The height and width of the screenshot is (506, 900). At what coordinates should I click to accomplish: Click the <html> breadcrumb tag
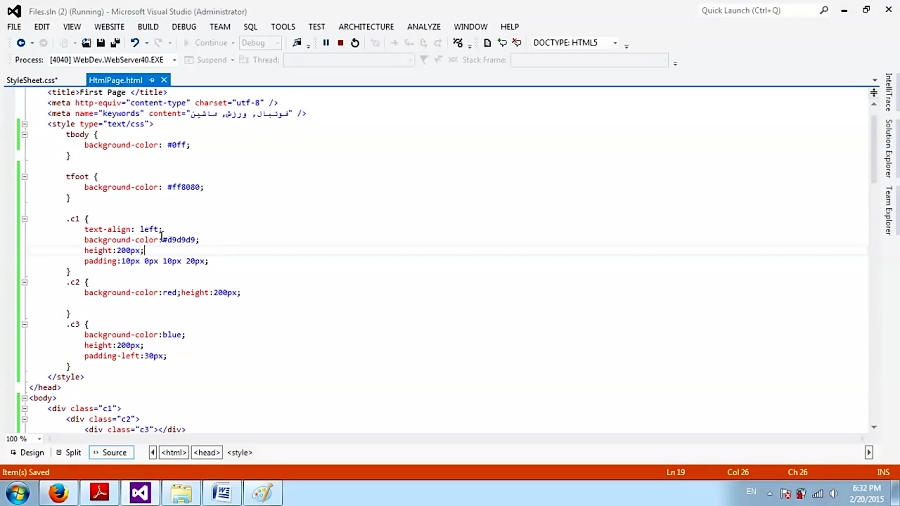click(x=173, y=453)
